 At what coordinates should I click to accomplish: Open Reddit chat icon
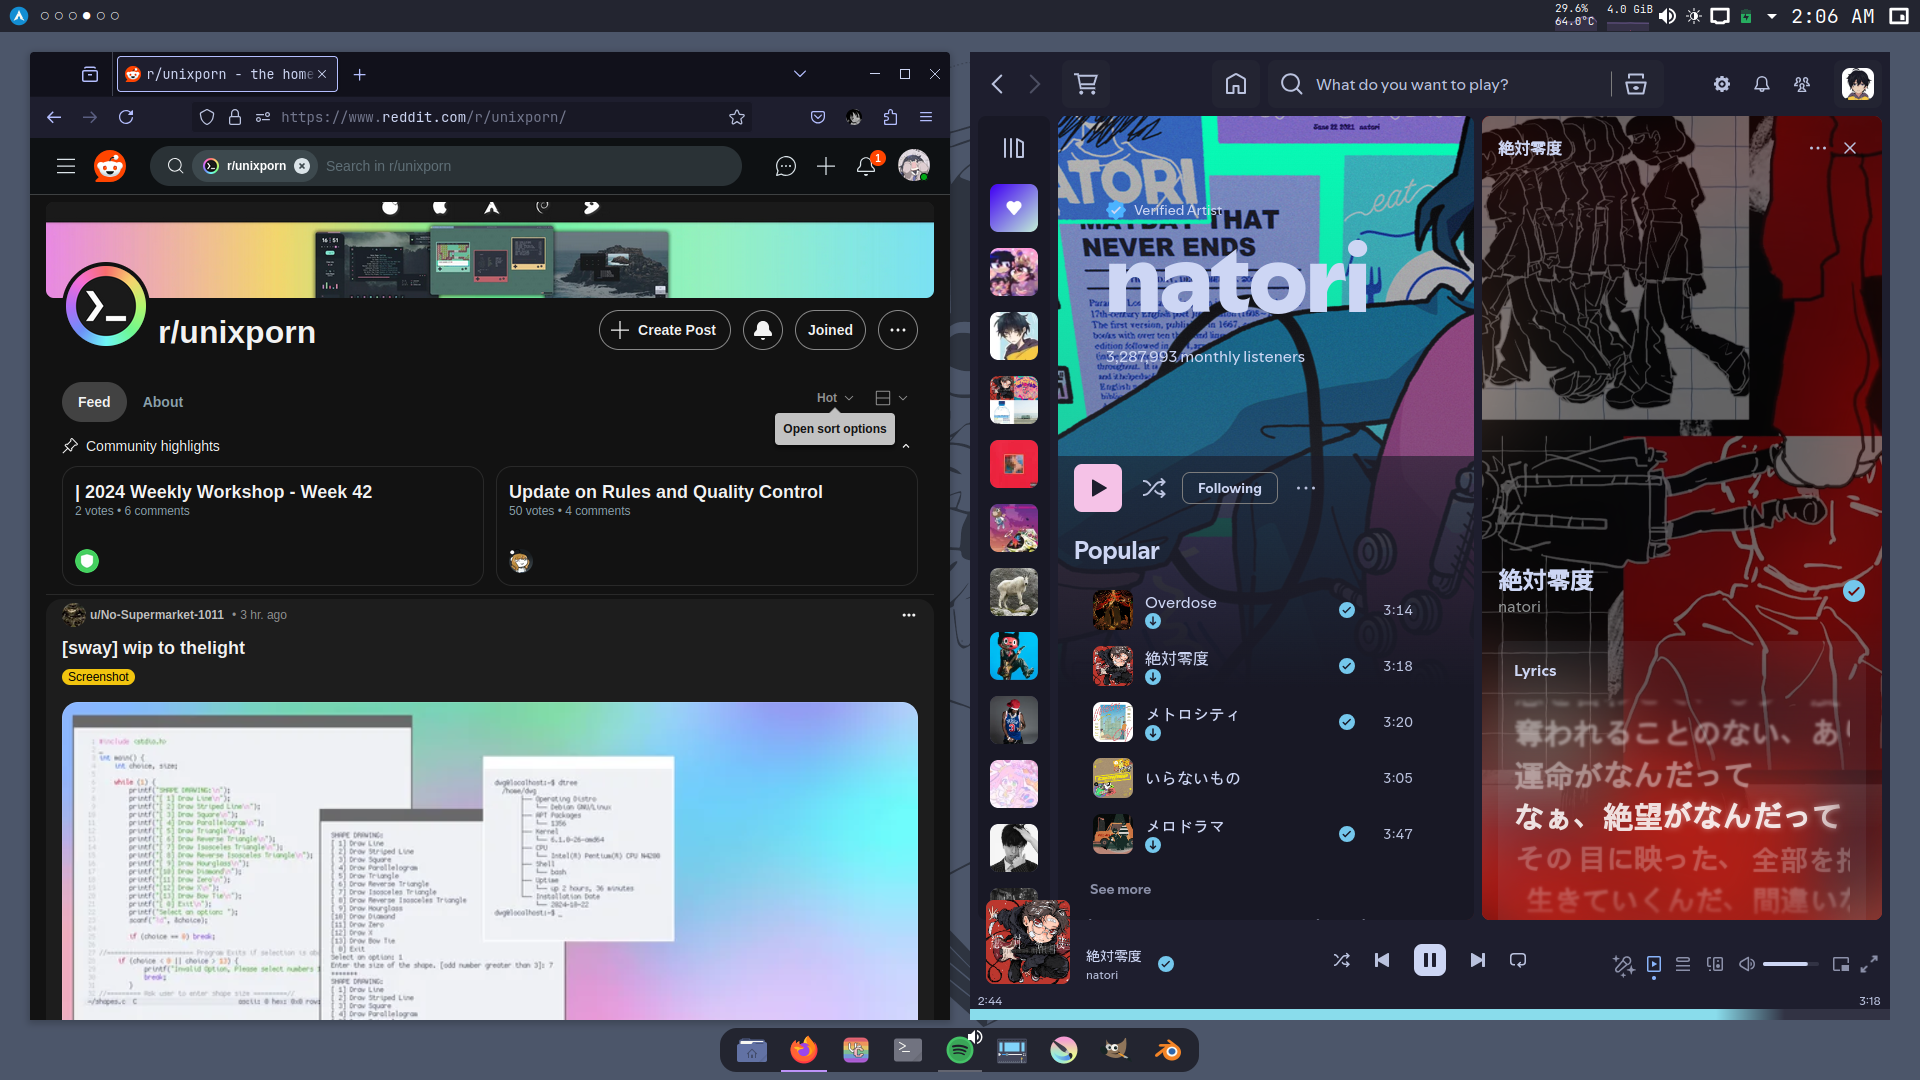click(786, 166)
